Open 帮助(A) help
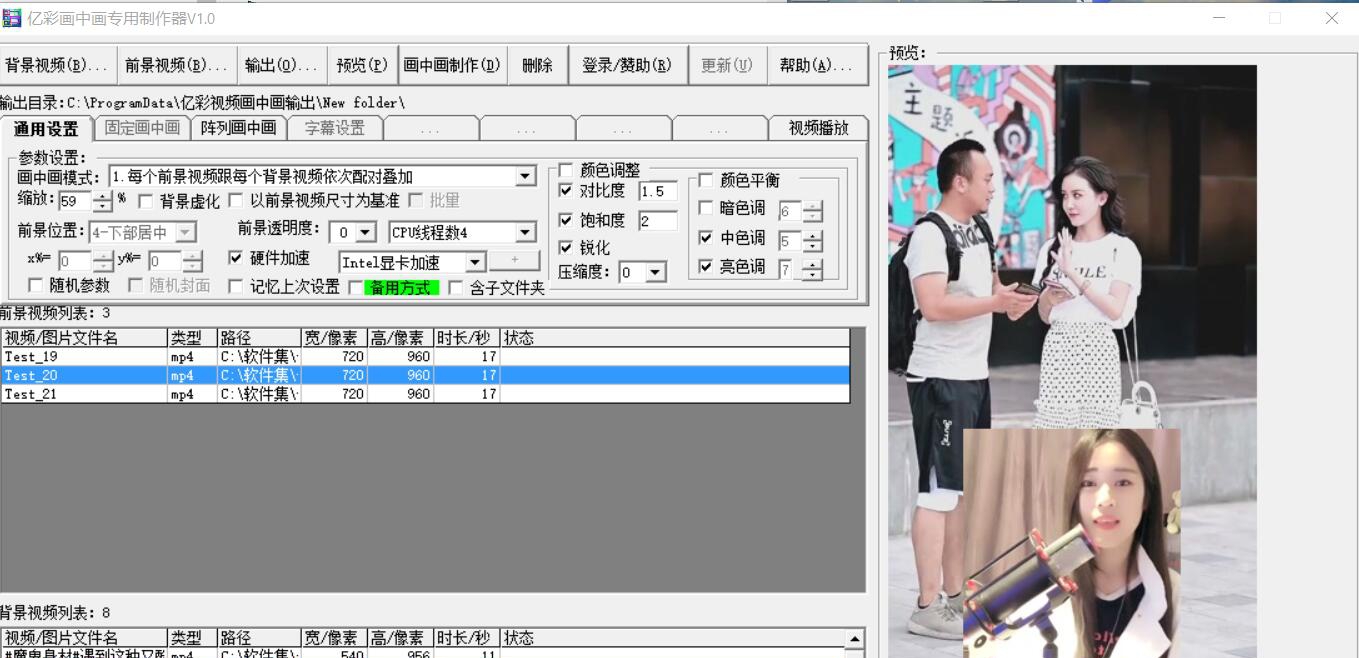1359x658 pixels. (x=817, y=64)
